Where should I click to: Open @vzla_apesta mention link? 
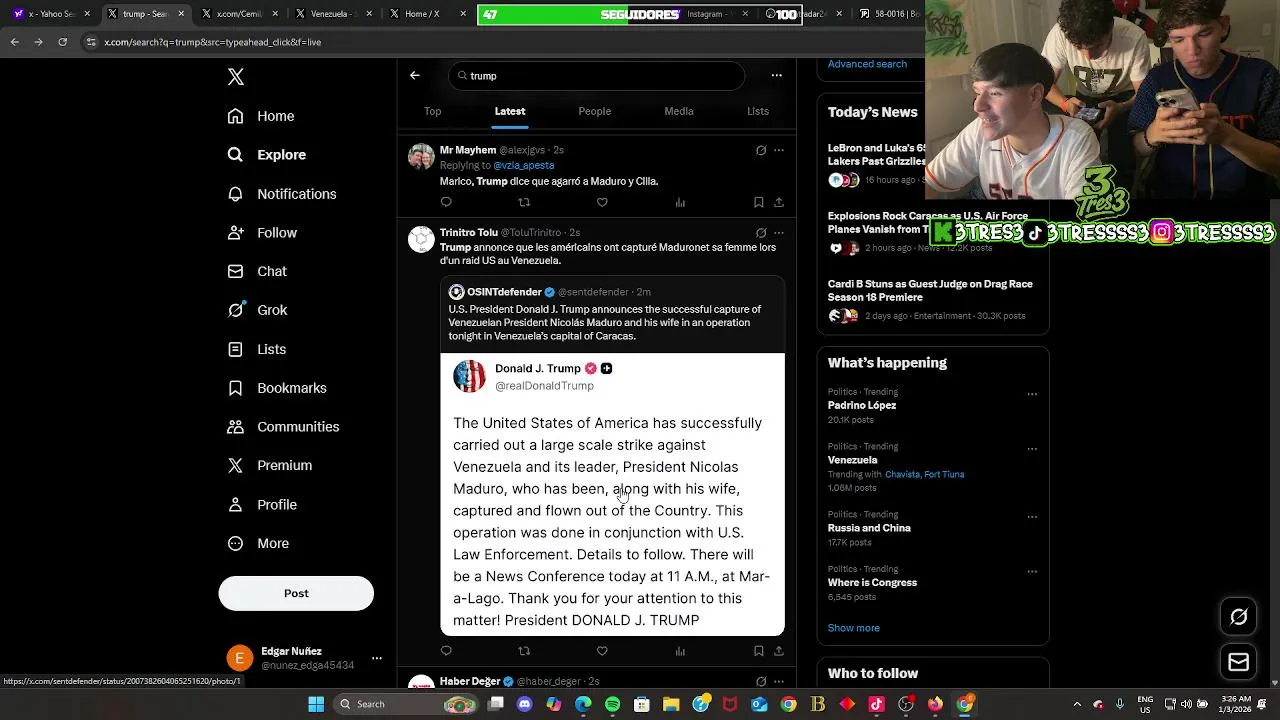523,165
